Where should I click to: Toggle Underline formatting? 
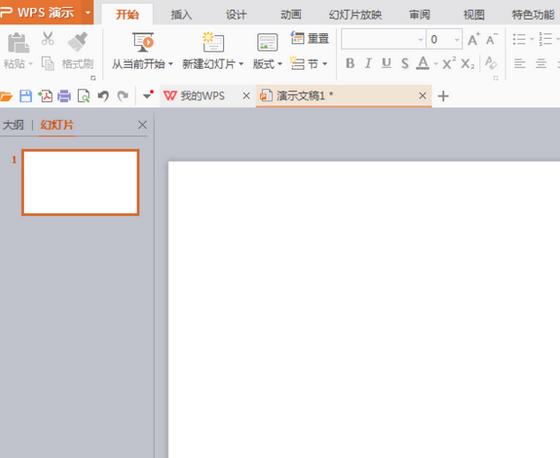[x=386, y=64]
